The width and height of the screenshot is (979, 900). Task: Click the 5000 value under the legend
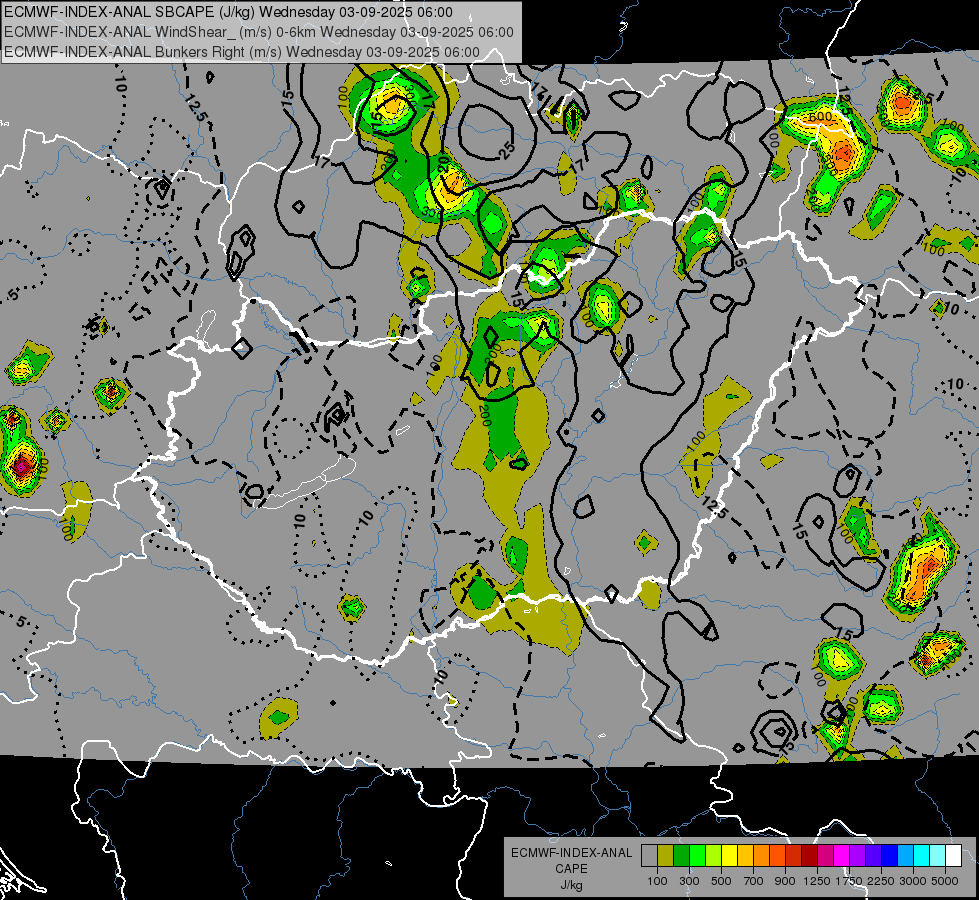945,881
